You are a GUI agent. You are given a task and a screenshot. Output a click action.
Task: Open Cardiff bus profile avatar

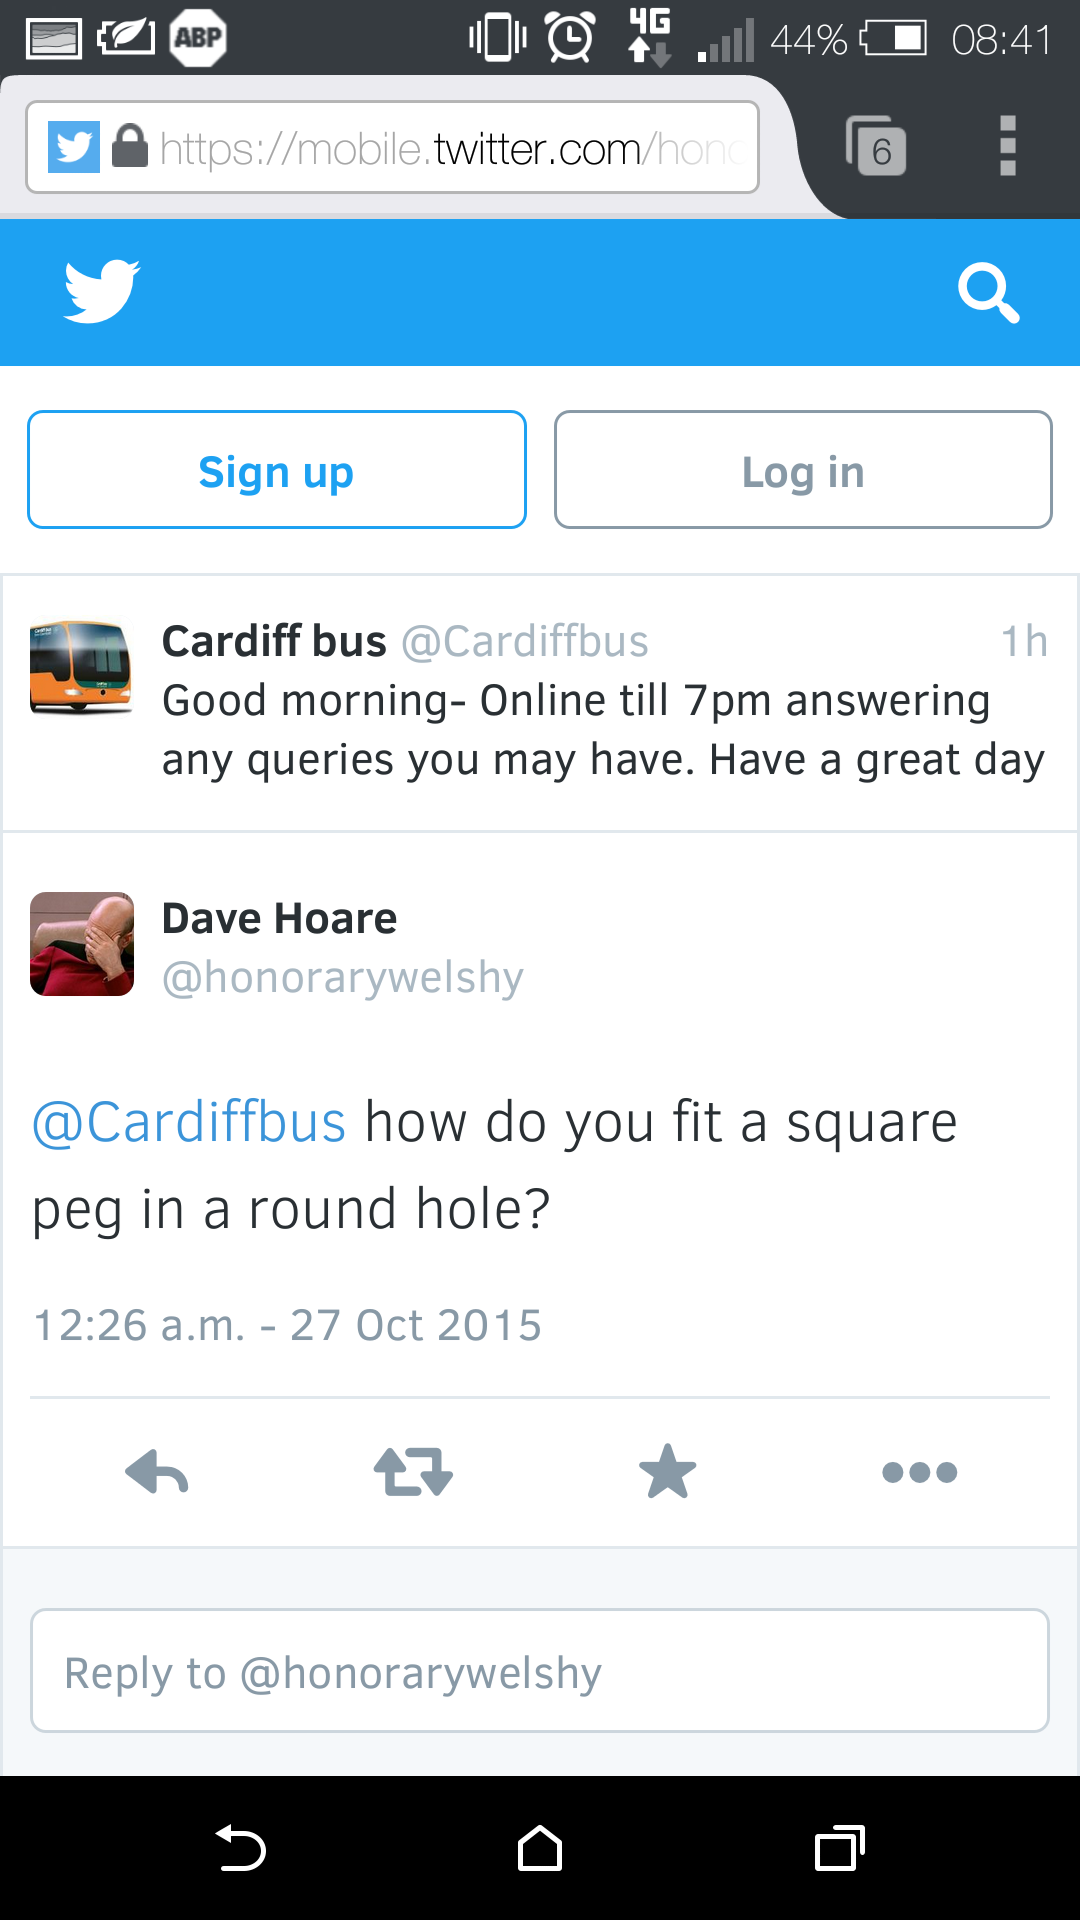coord(81,668)
